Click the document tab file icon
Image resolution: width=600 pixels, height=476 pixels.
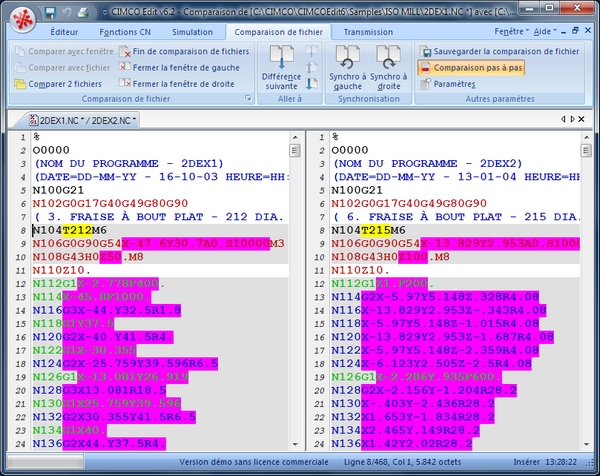pyautogui.click(x=34, y=120)
